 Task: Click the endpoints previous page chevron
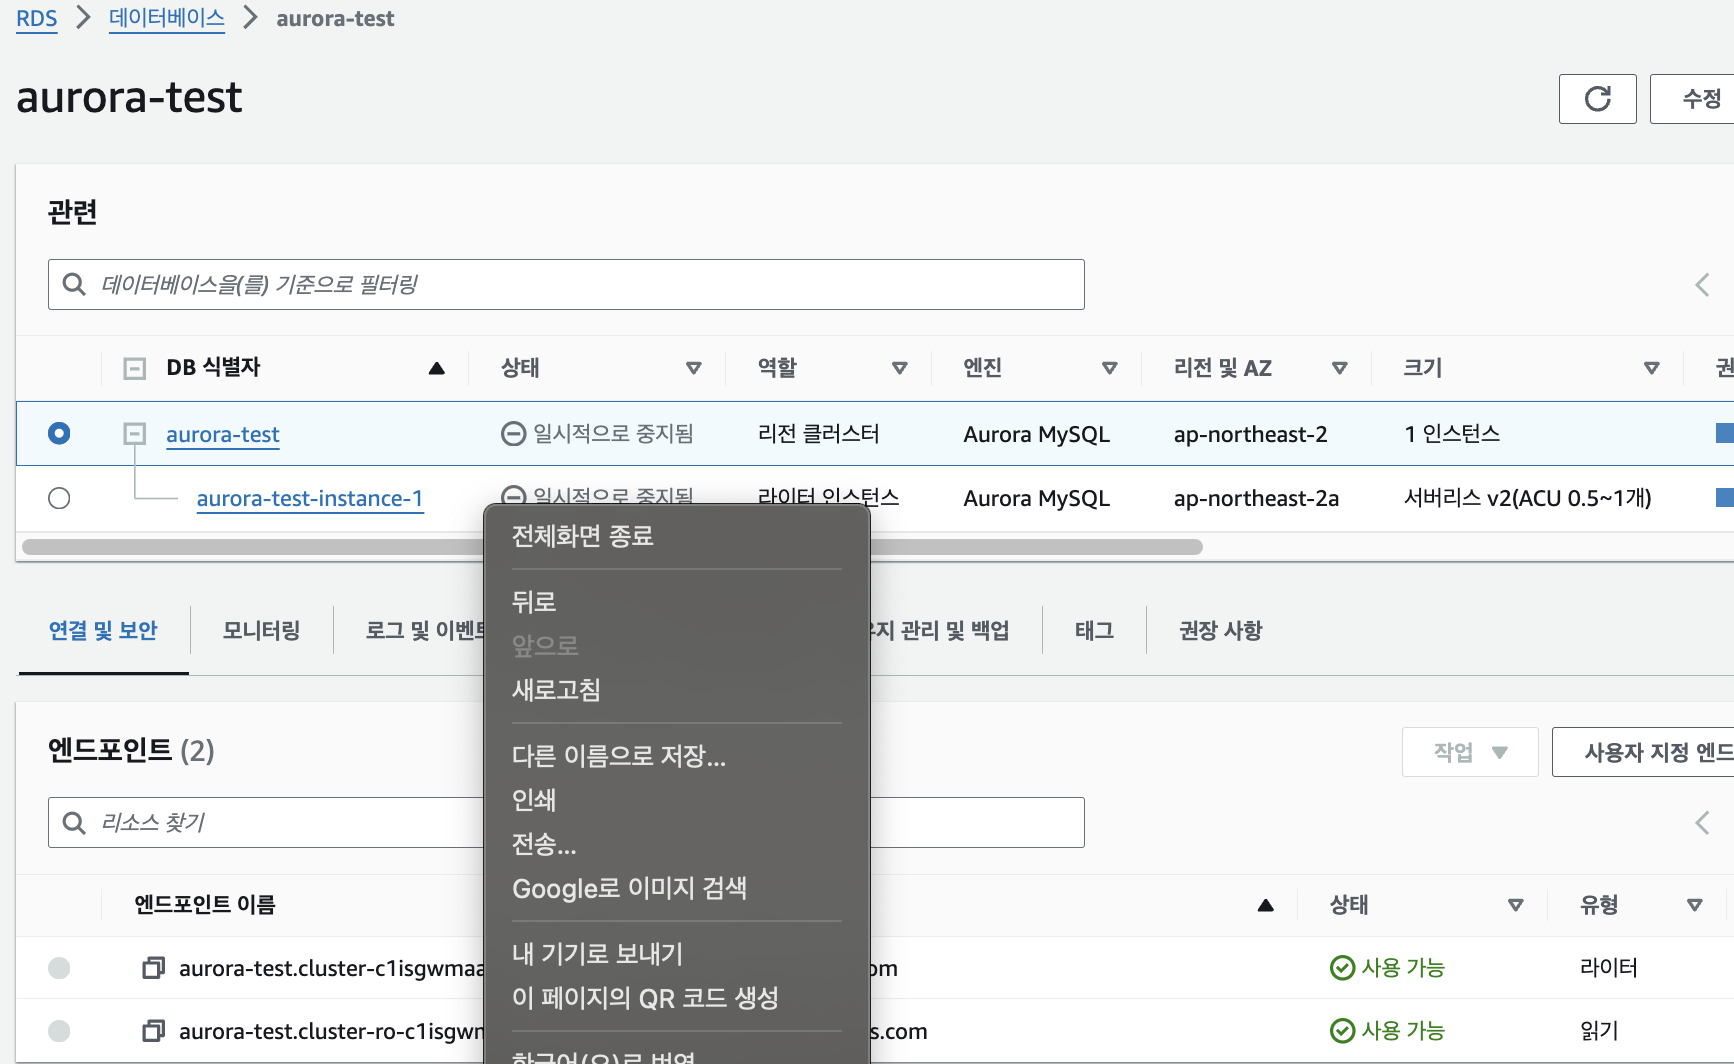point(1702,823)
